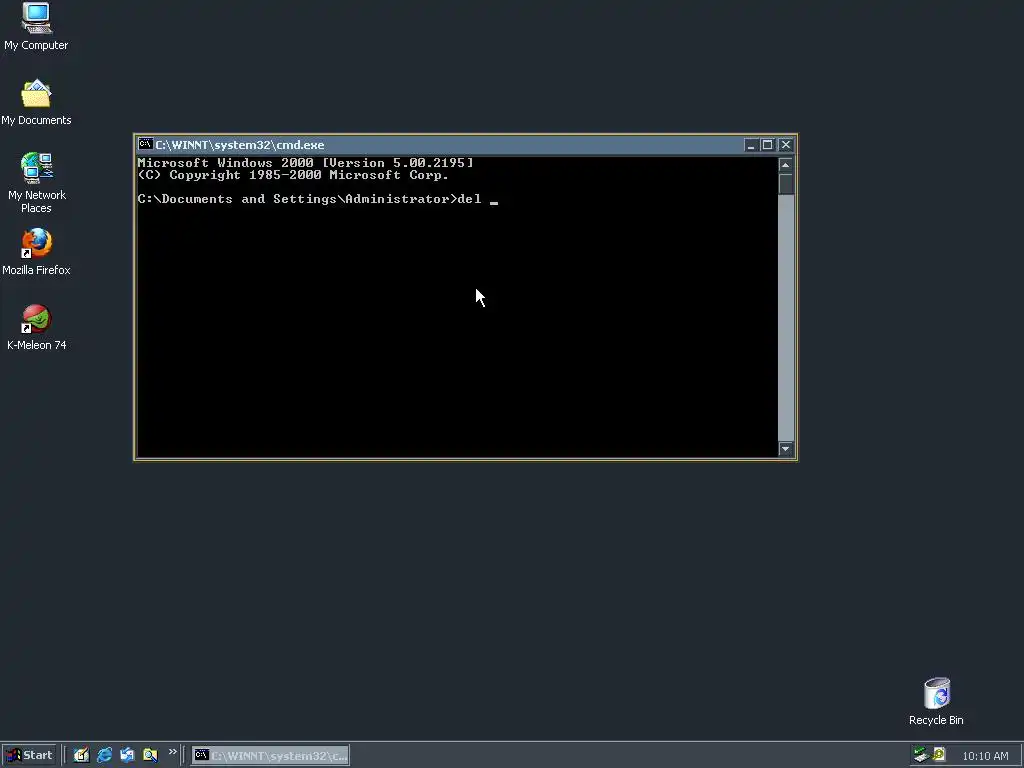Minimize the cmd.exe window
1024x768 pixels.
click(x=750, y=145)
